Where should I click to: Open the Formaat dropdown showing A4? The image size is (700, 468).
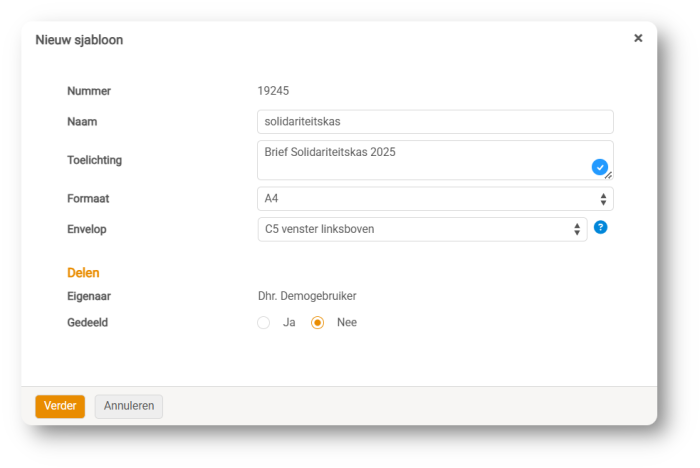(435, 199)
